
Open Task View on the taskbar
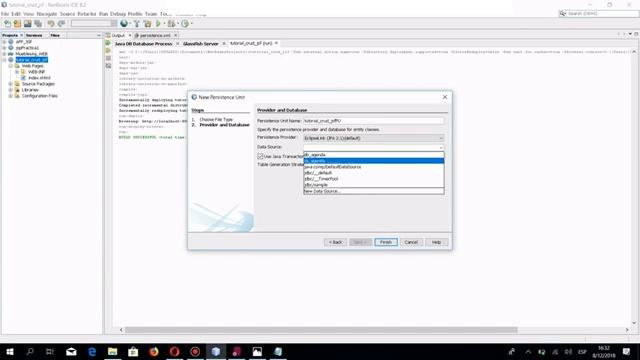[x=50, y=351]
